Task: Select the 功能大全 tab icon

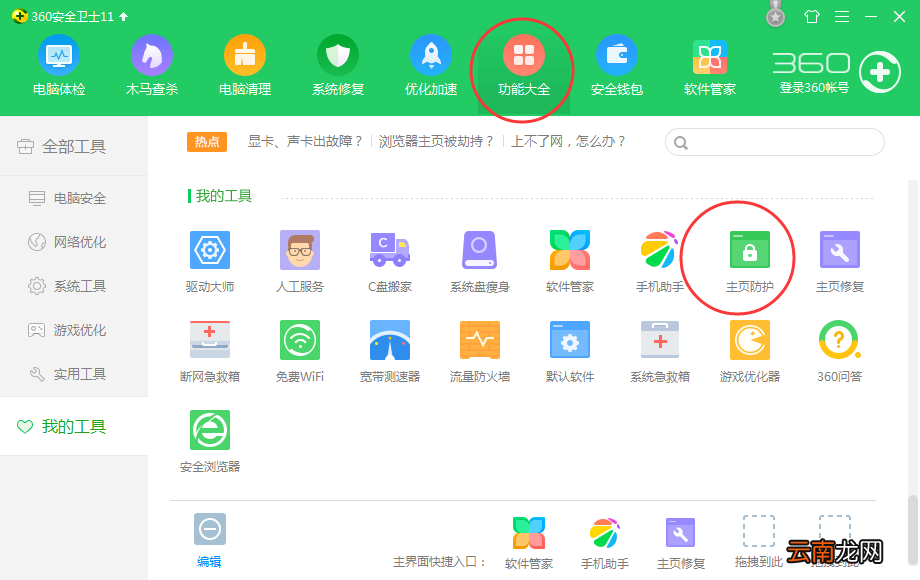Action: pyautogui.click(x=524, y=56)
